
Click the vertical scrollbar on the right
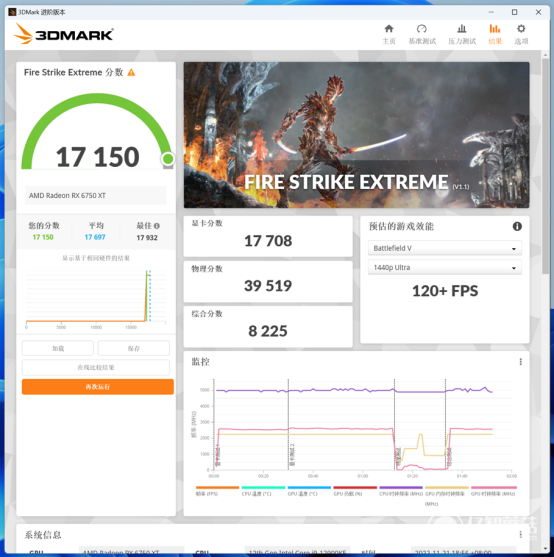pos(545,167)
